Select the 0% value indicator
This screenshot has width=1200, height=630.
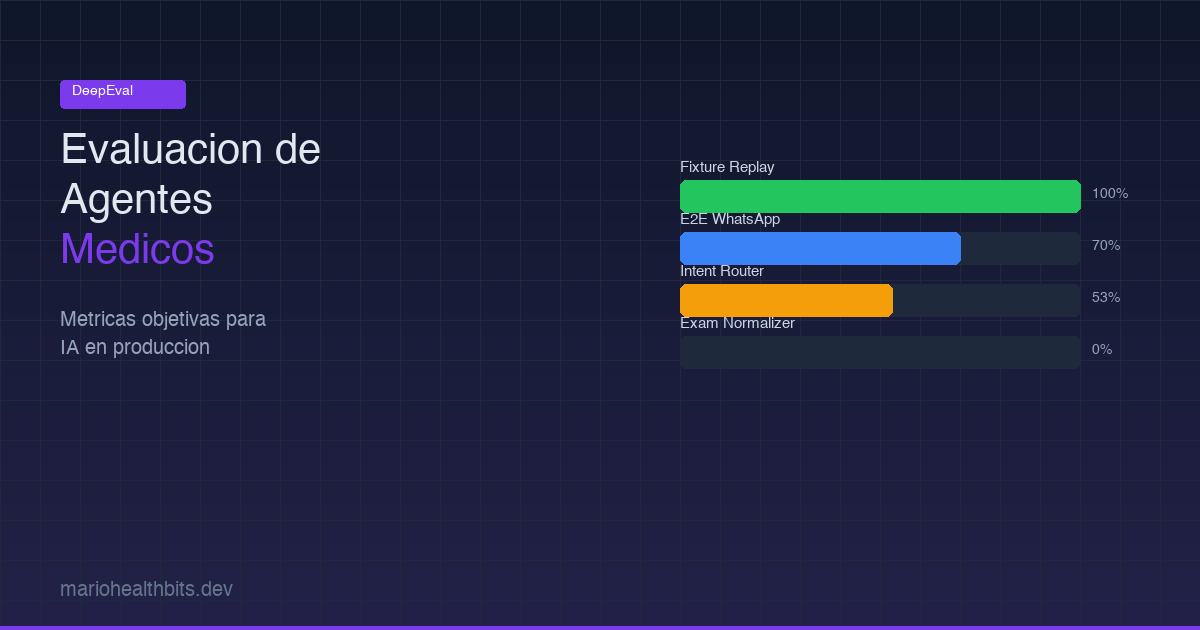1100,349
